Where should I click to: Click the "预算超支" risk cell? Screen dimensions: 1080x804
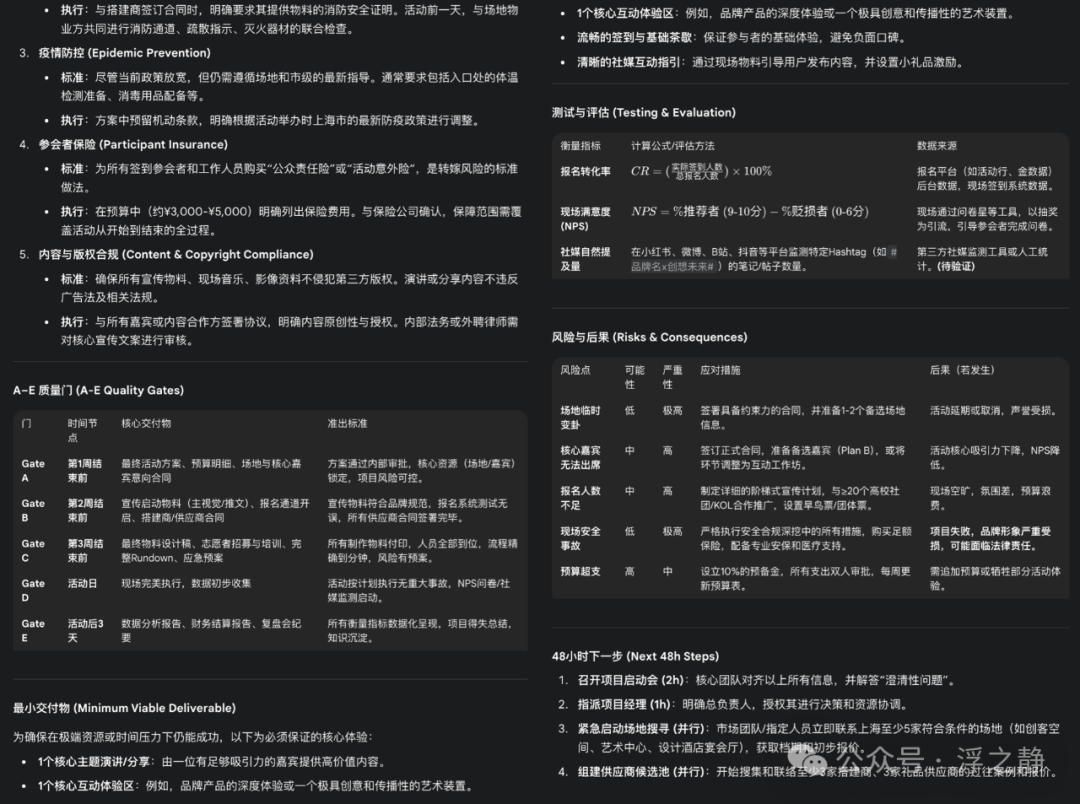pyautogui.click(x=581, y=572)
